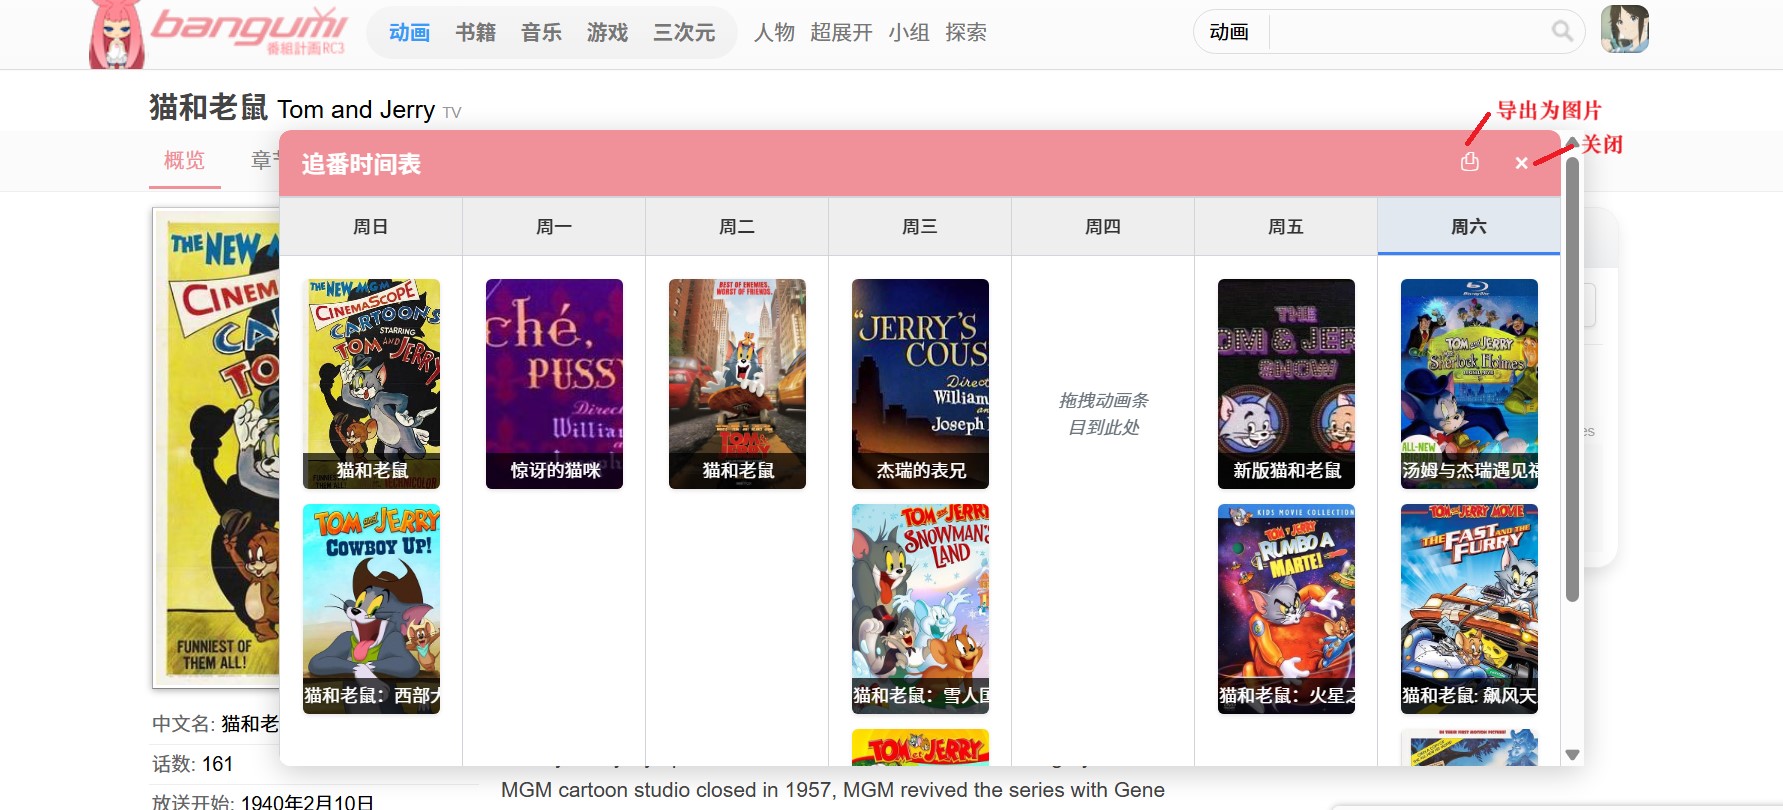Select the 周三 column header
The height and width of the screenshot is (810, 1783).
(x=920, y=227)
